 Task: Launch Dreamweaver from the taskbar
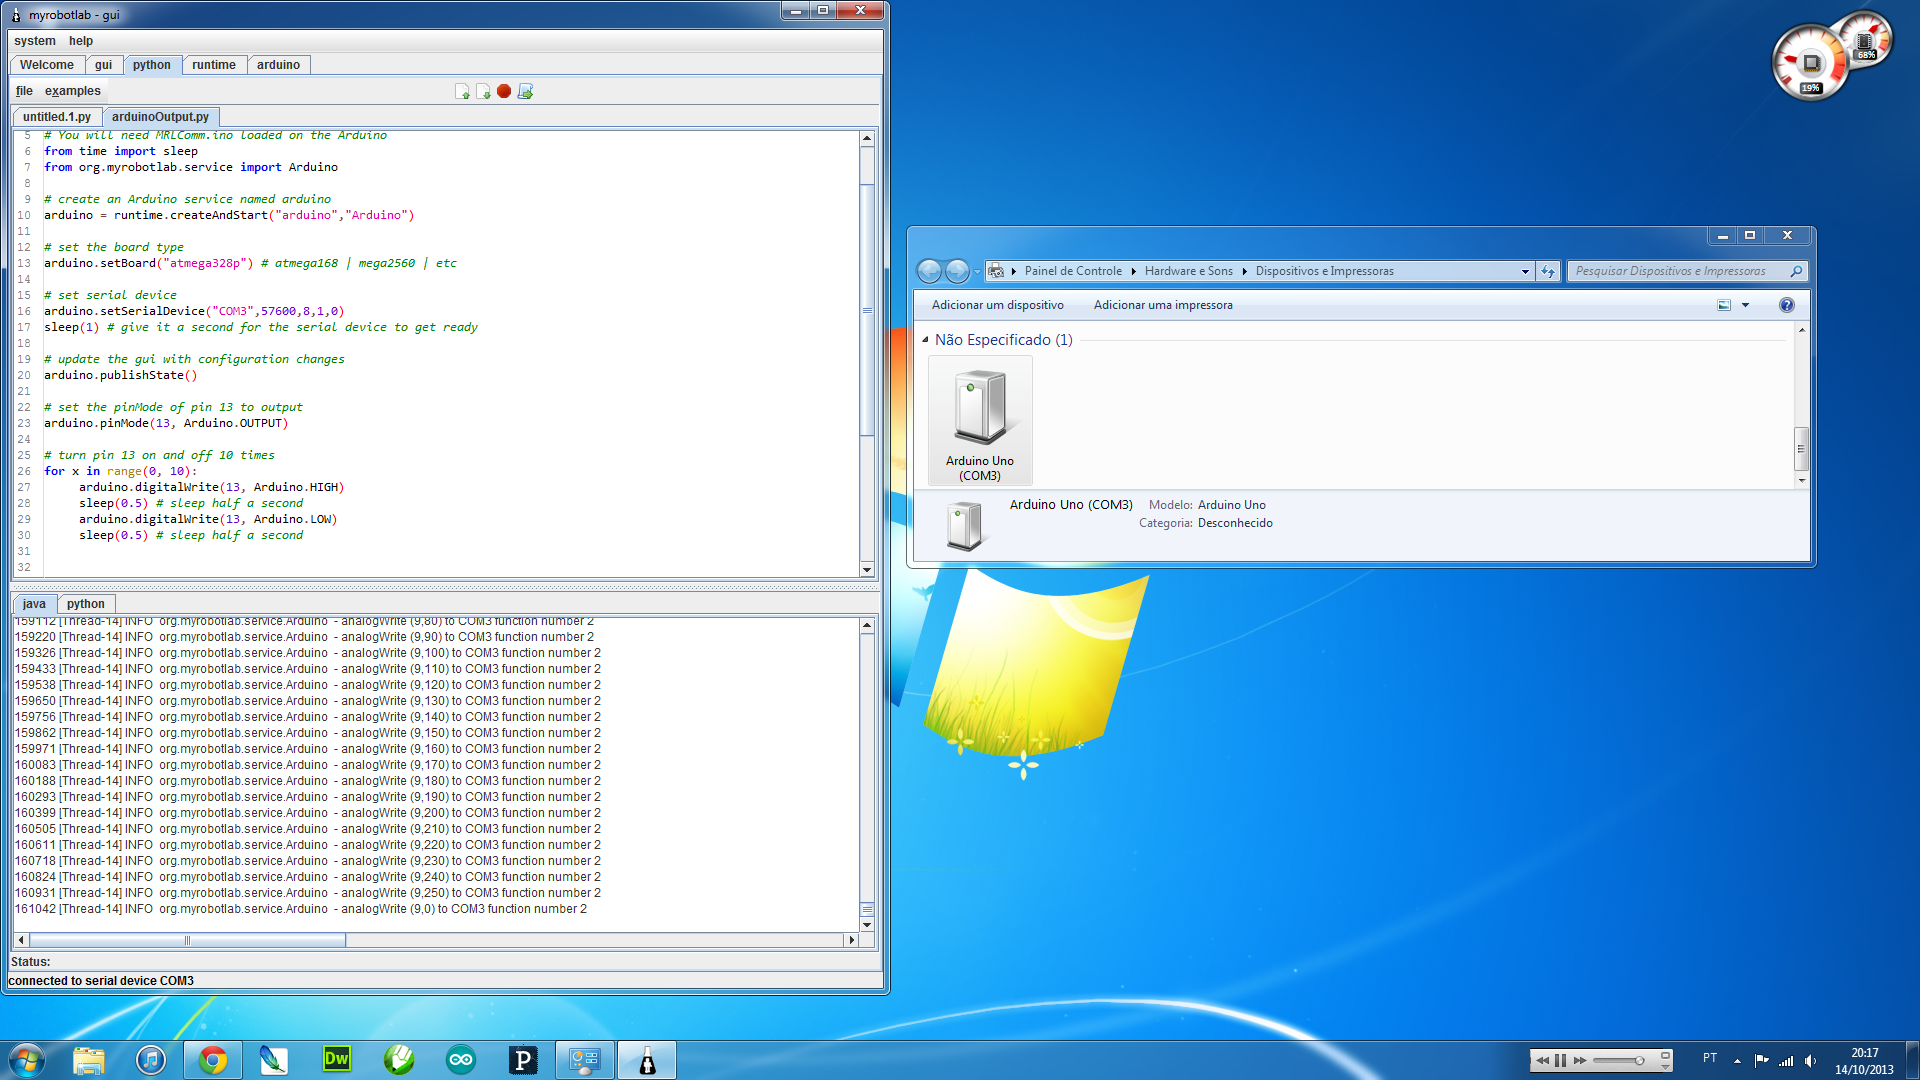[x=337, y=1060]
